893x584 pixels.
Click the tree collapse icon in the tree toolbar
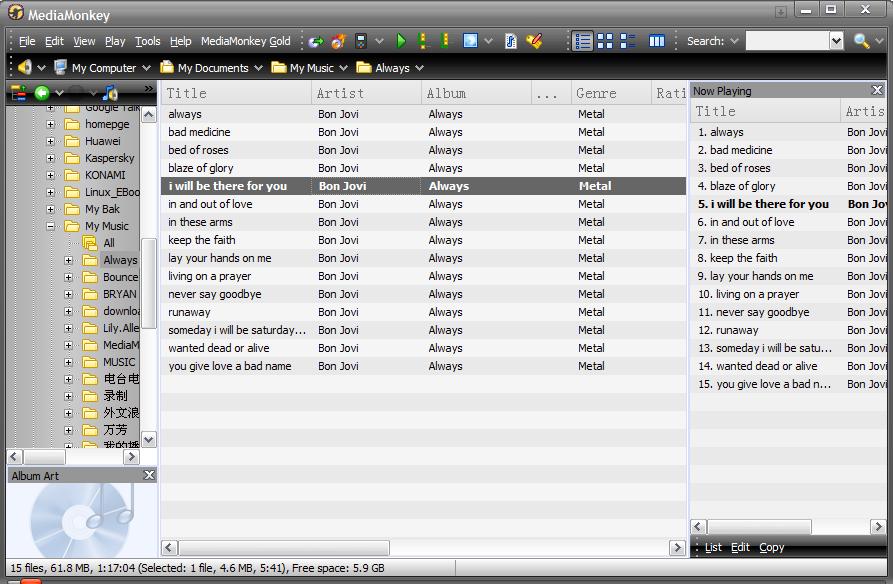click(x=19, y=92)
